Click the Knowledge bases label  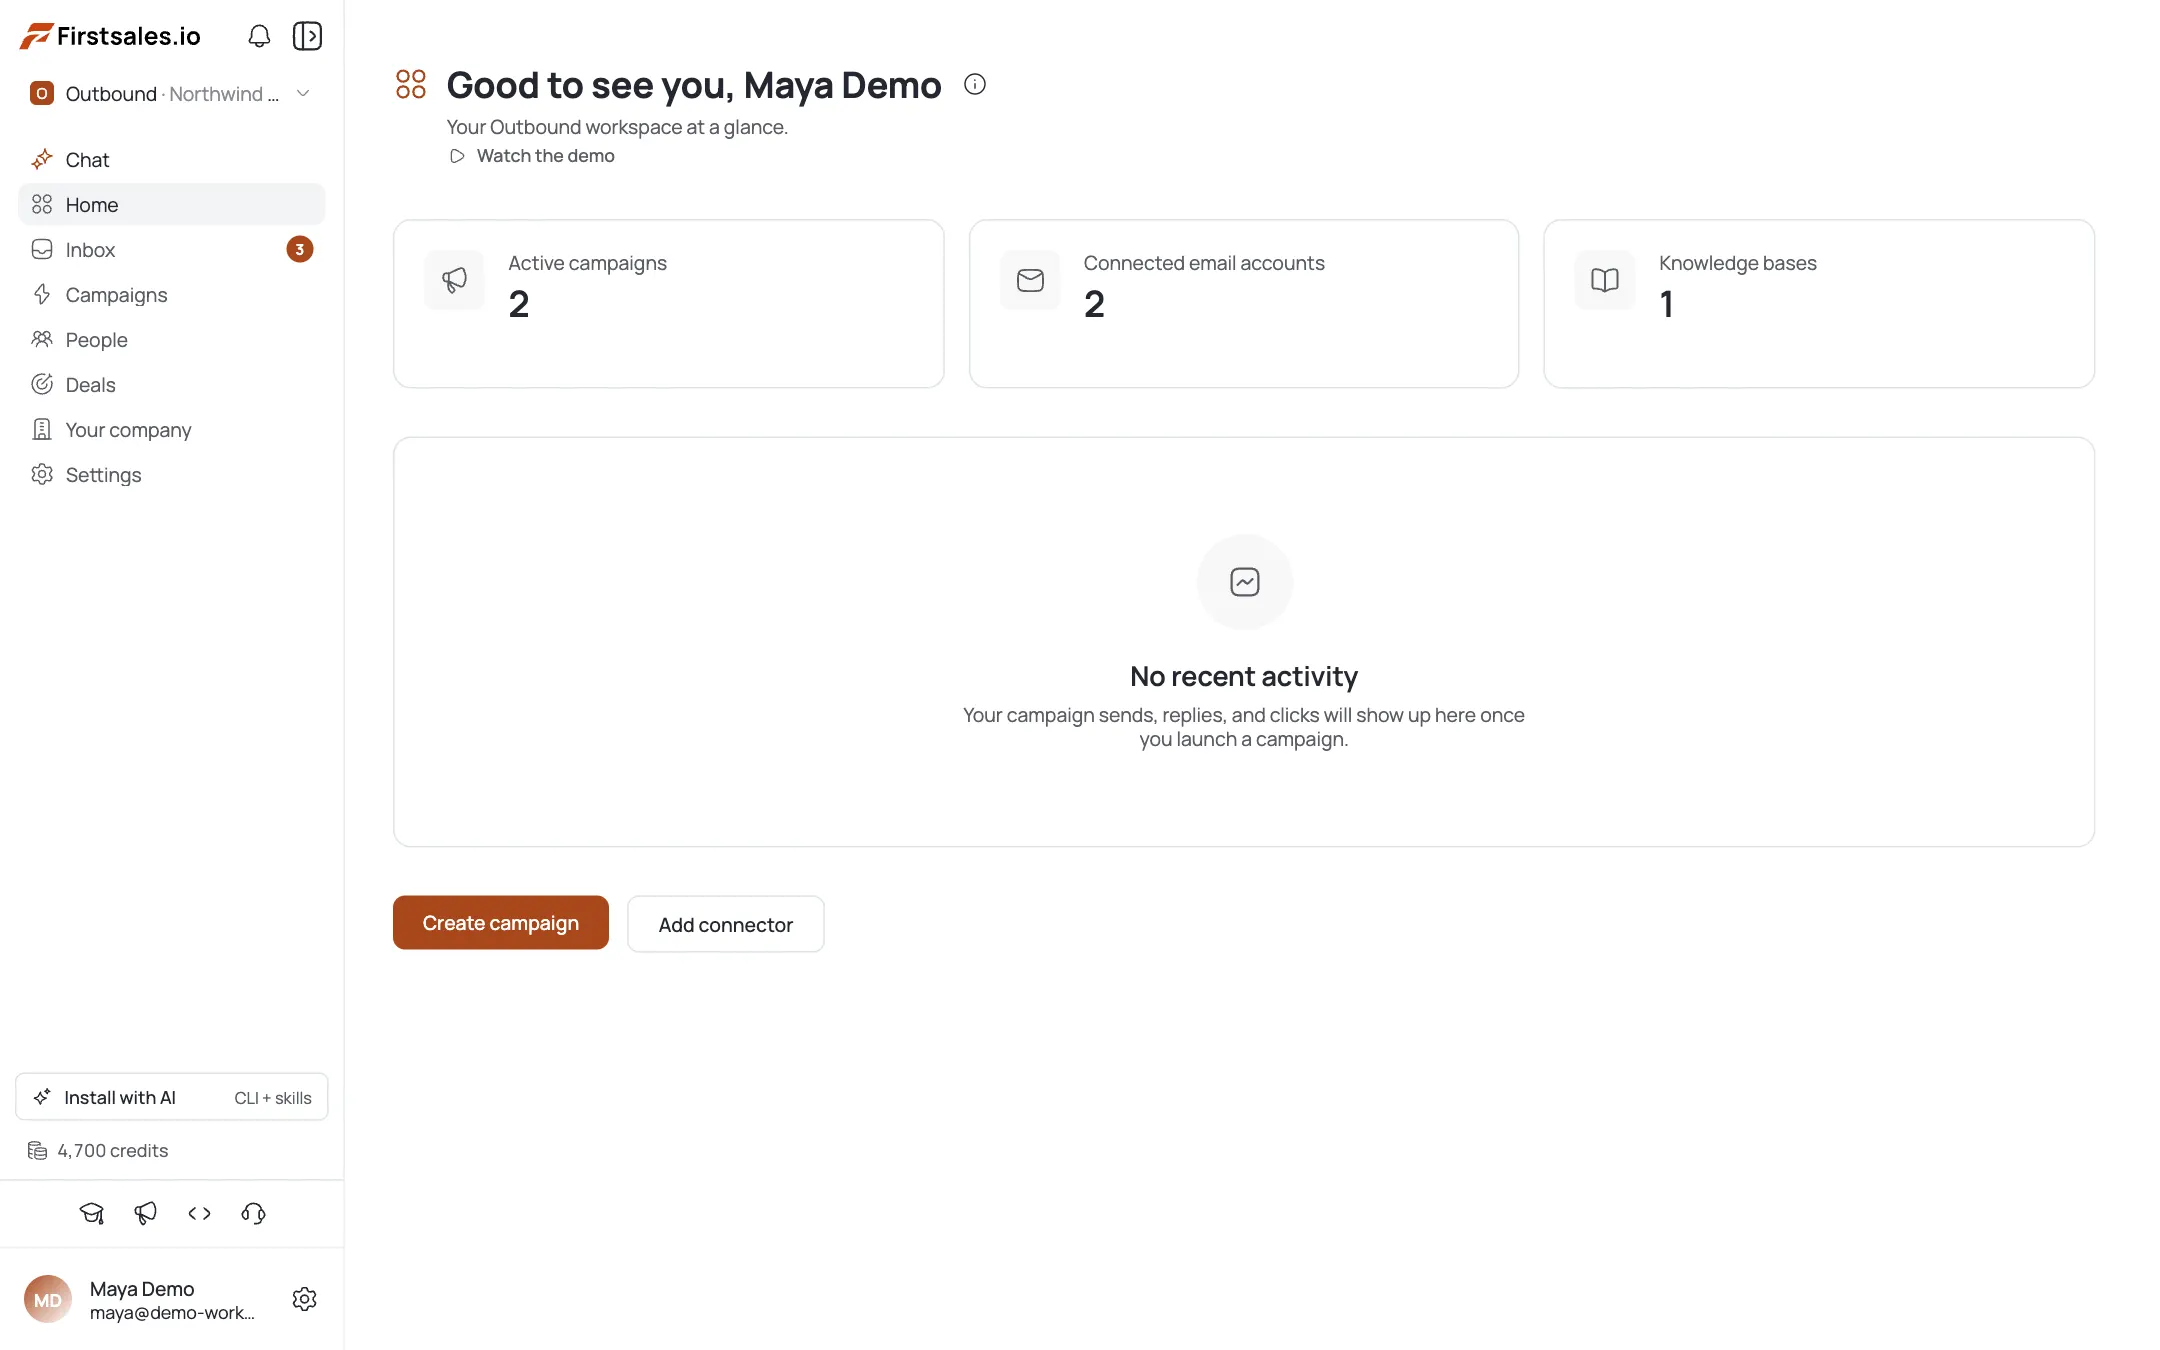(x=1738, y=263)
